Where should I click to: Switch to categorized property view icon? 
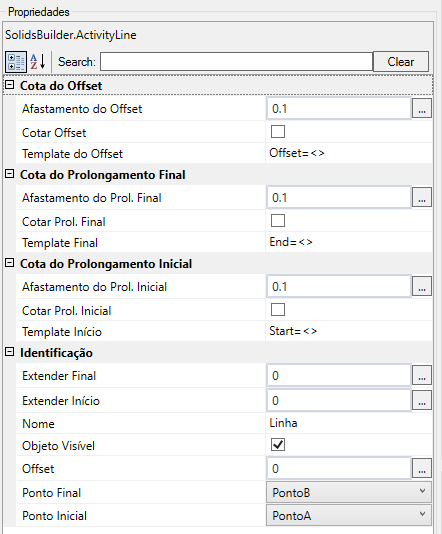[16, 62]
